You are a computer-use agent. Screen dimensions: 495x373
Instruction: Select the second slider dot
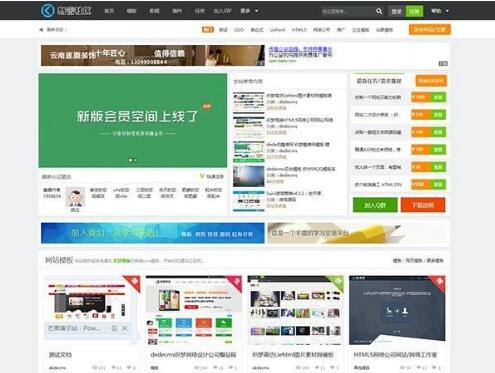[x=135, y=160]
